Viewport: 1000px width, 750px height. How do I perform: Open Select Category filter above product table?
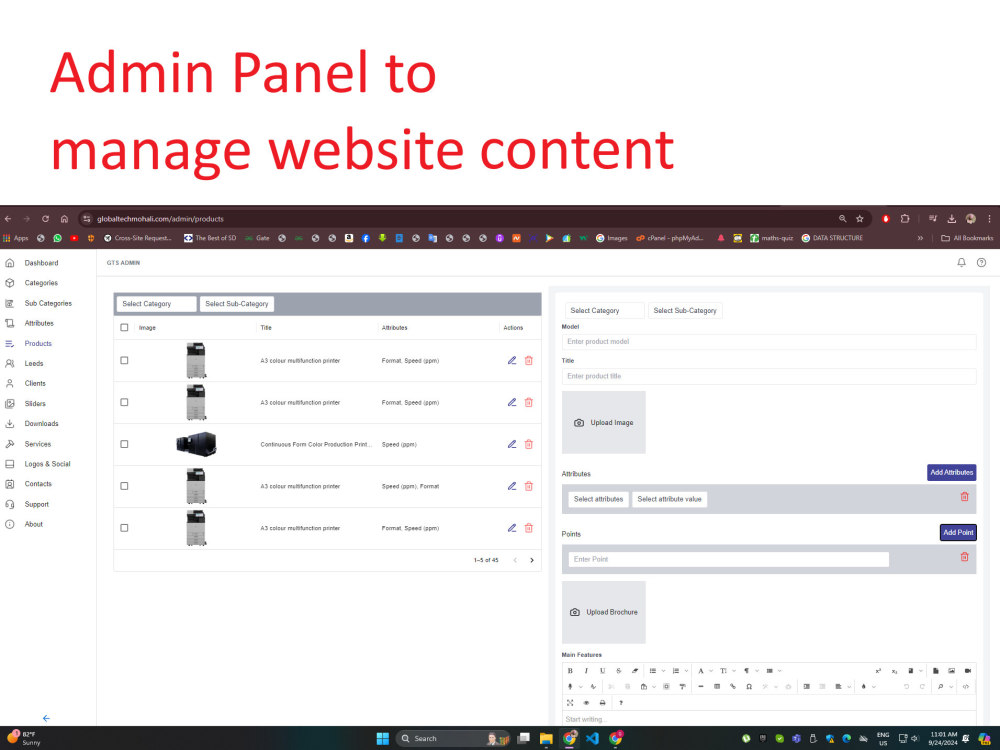156,304
